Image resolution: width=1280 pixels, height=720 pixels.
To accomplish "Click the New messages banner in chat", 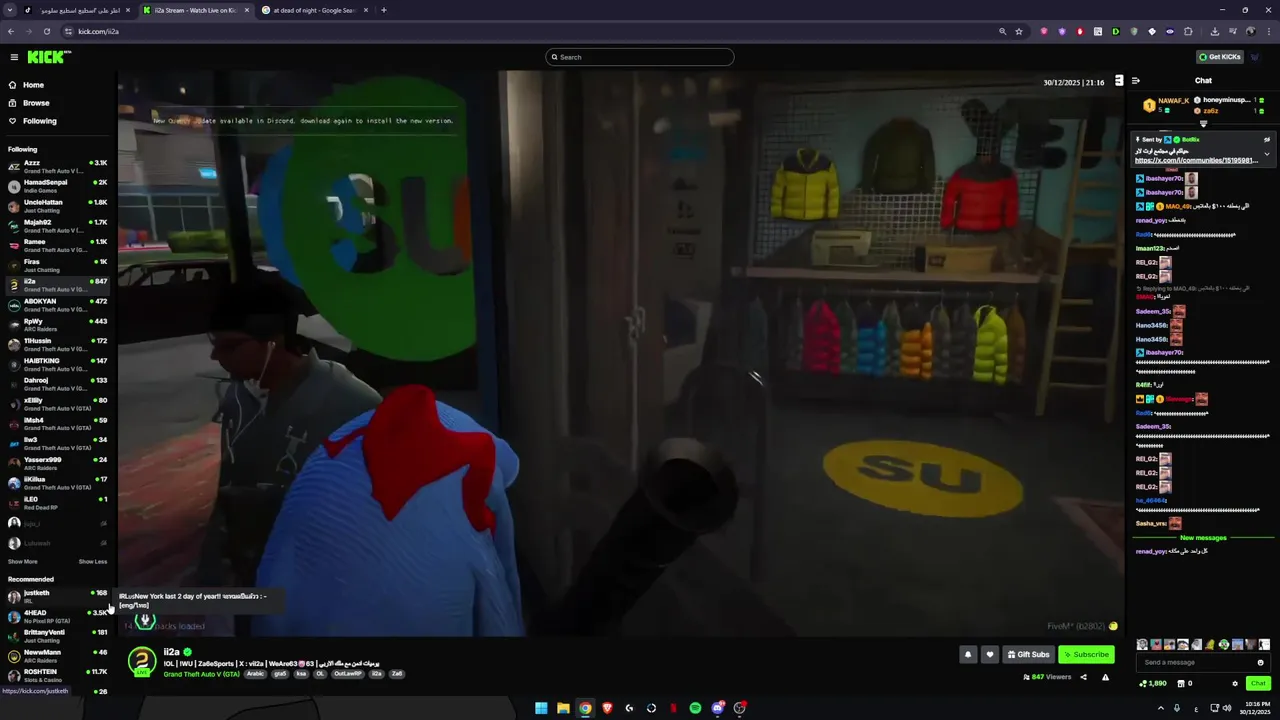I will 1203,538.
